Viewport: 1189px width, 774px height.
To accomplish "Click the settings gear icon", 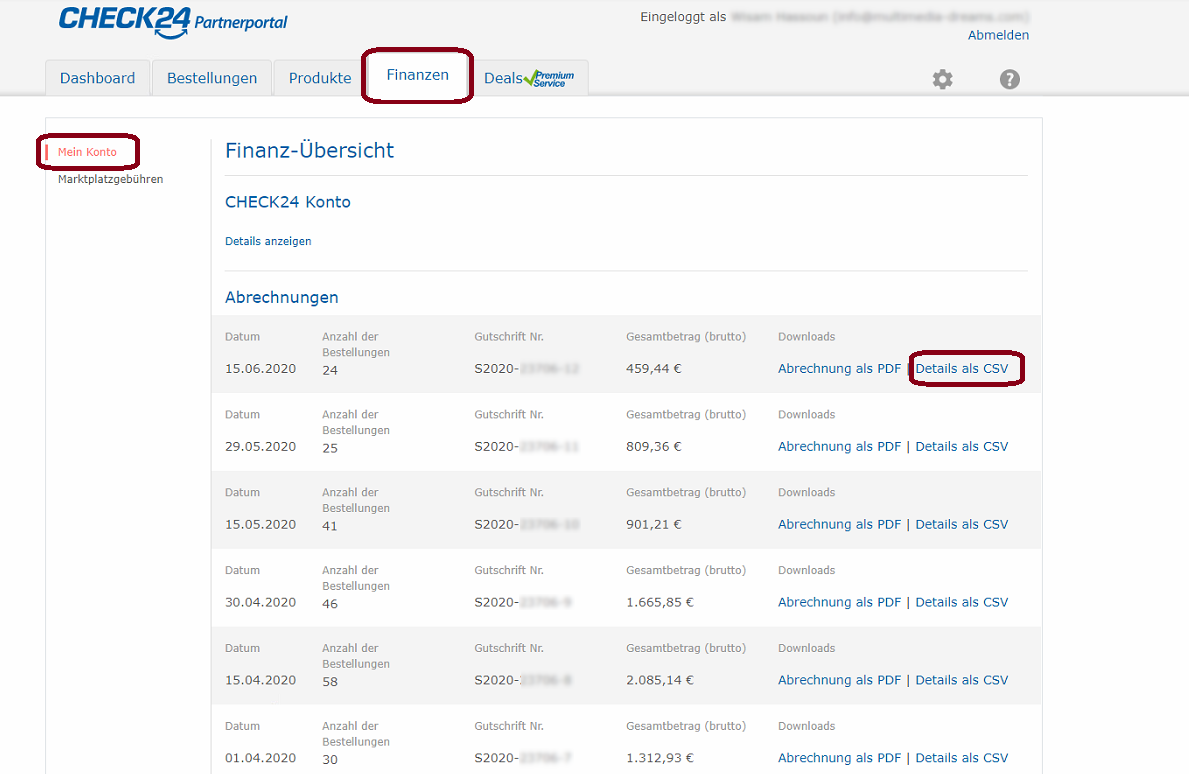I will pos(942,79).
